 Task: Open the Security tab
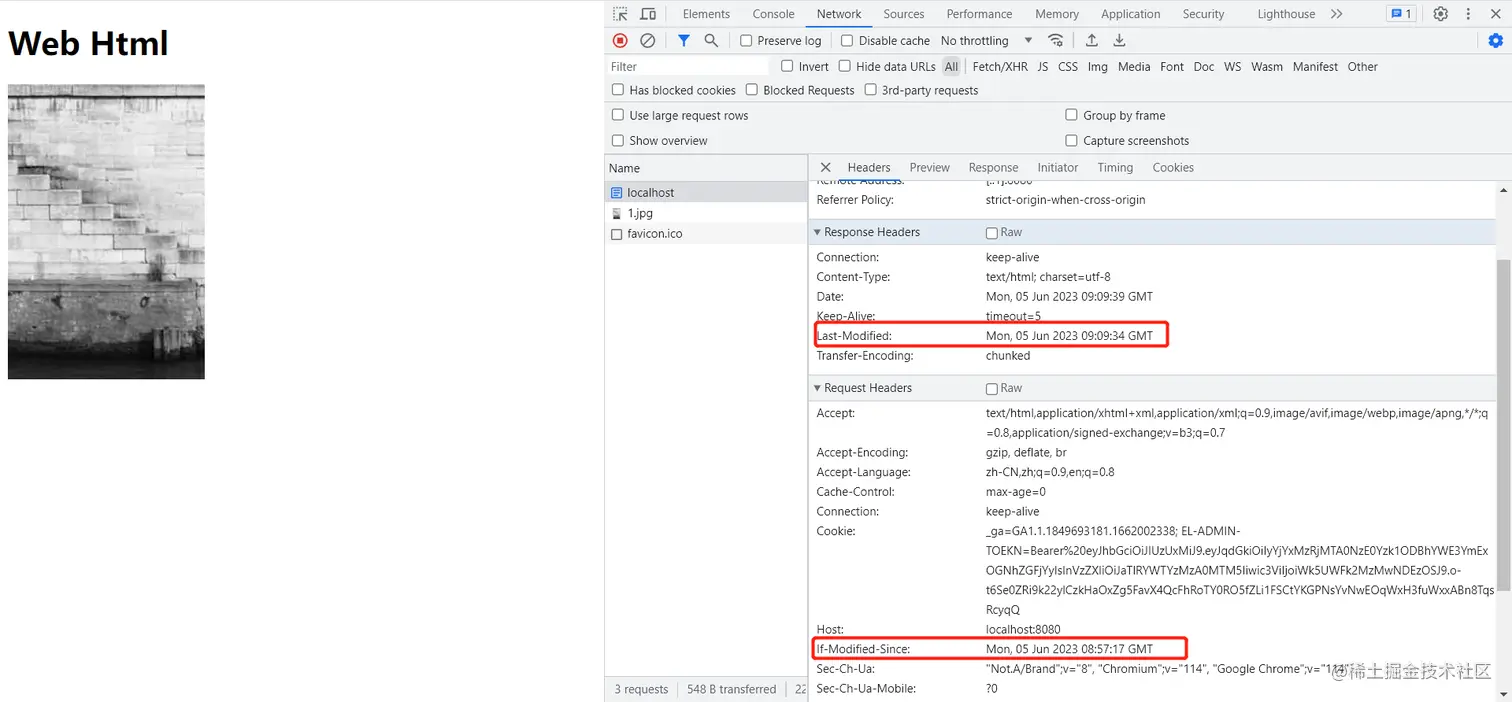coord(1203,14)
